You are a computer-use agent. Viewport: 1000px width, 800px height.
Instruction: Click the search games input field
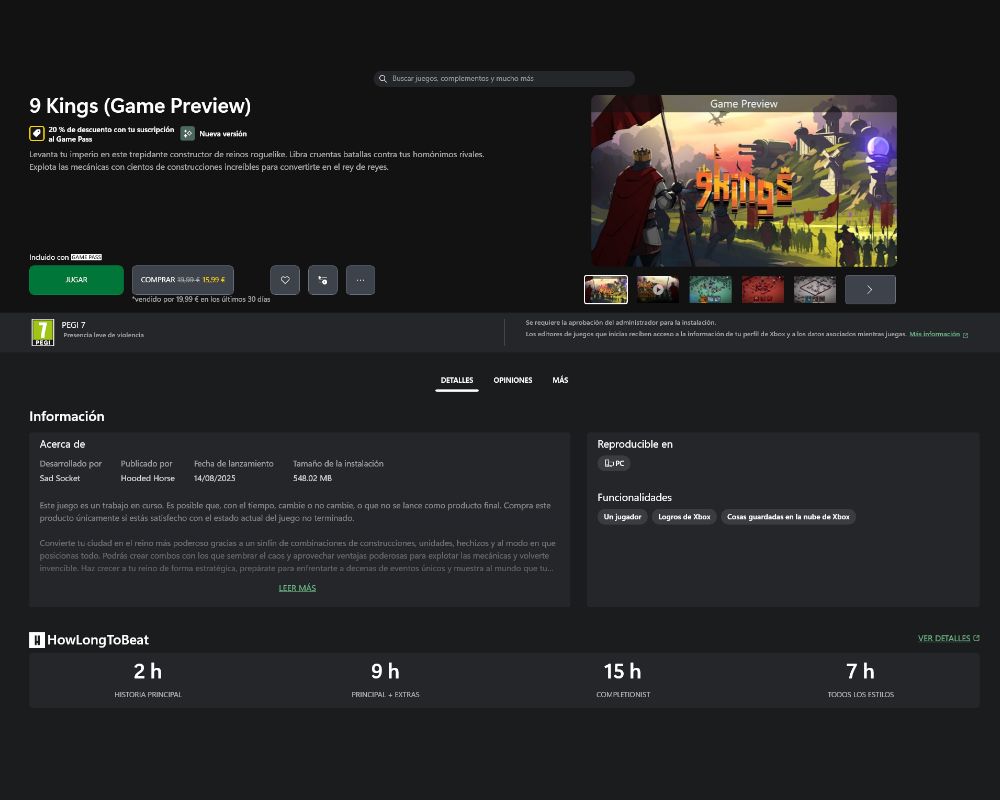point(504,78)
